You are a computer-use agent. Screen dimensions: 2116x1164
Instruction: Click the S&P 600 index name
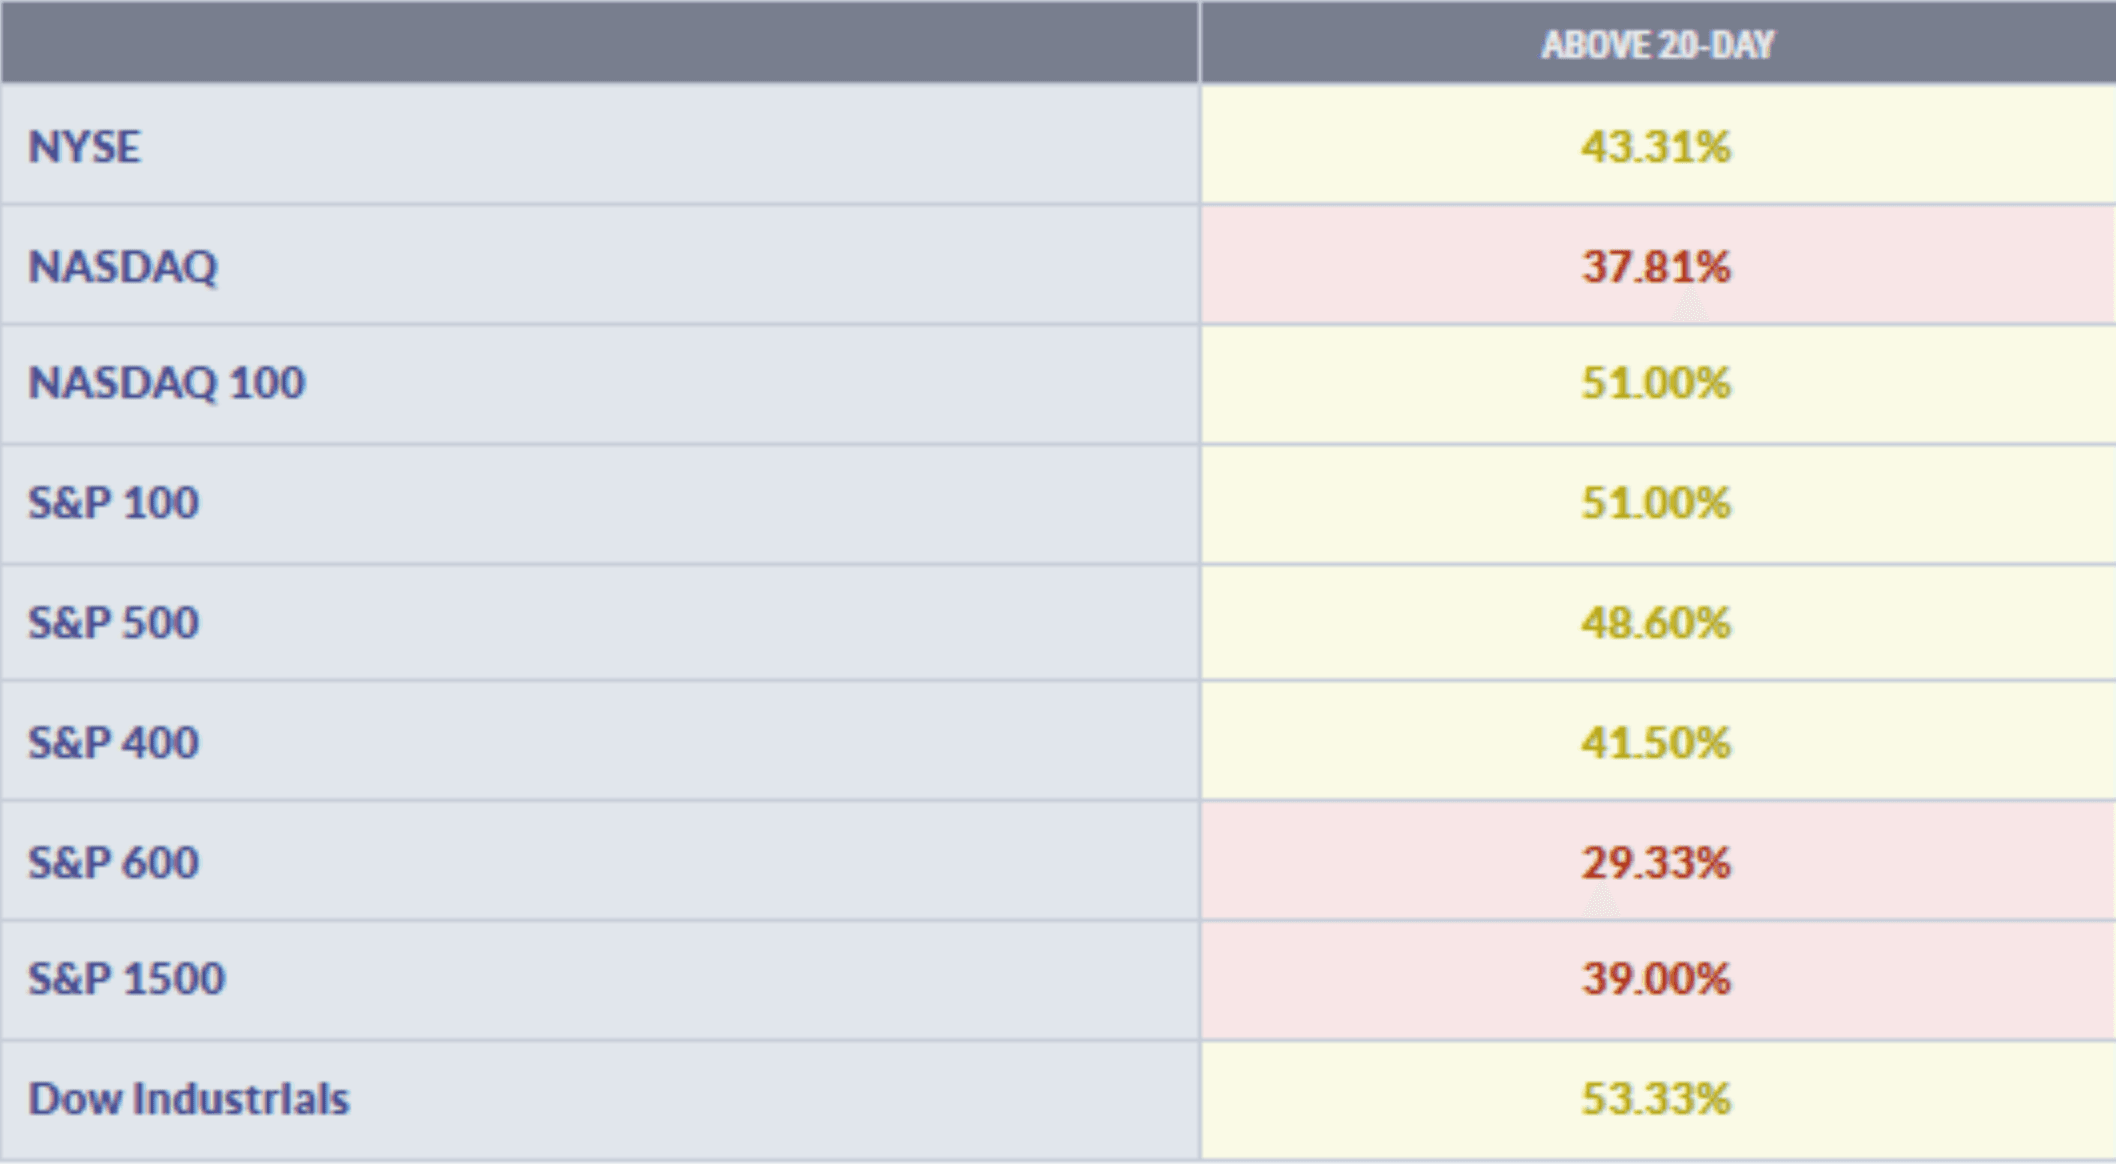(113, 862)
